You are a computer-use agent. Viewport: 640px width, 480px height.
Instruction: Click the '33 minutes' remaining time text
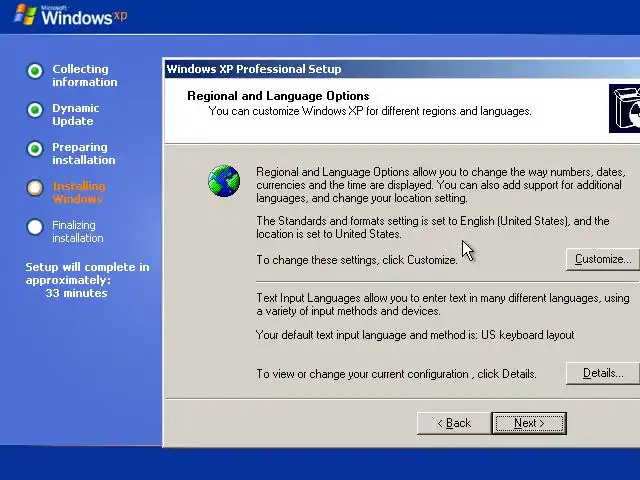pyautogui.click(x=76, y=293)
